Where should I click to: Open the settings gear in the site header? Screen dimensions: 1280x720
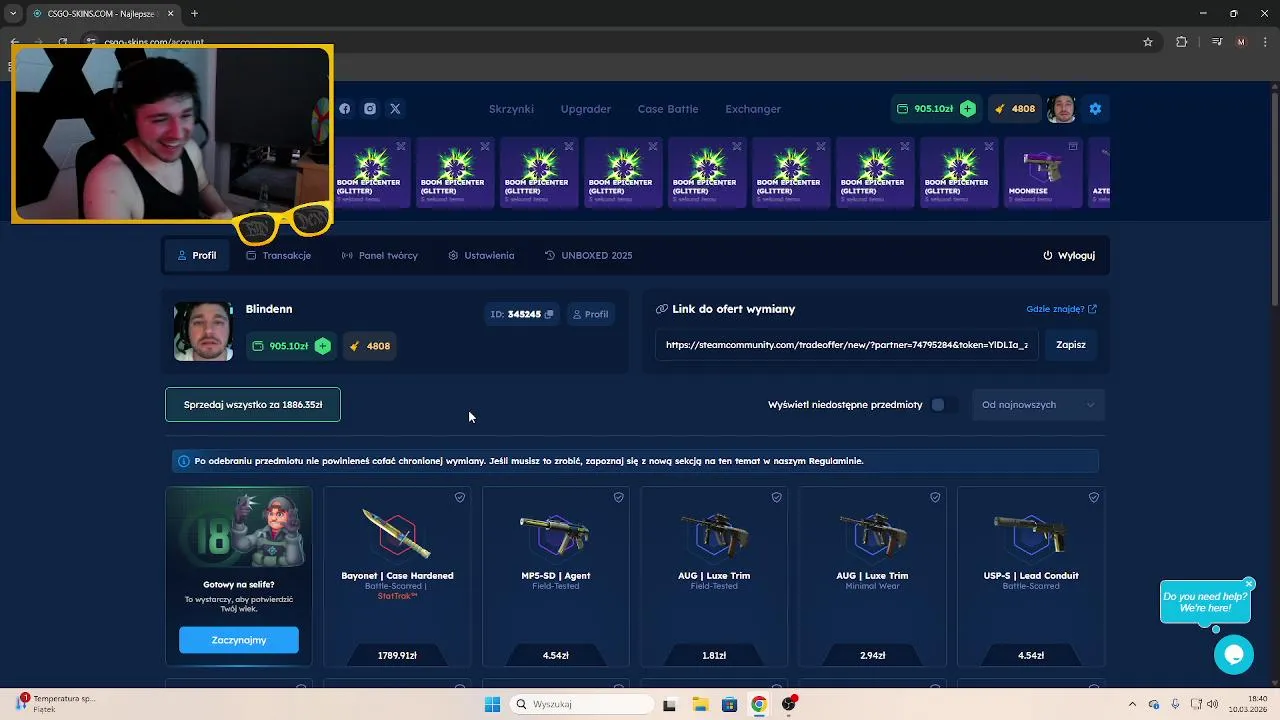click(1095, 109)
